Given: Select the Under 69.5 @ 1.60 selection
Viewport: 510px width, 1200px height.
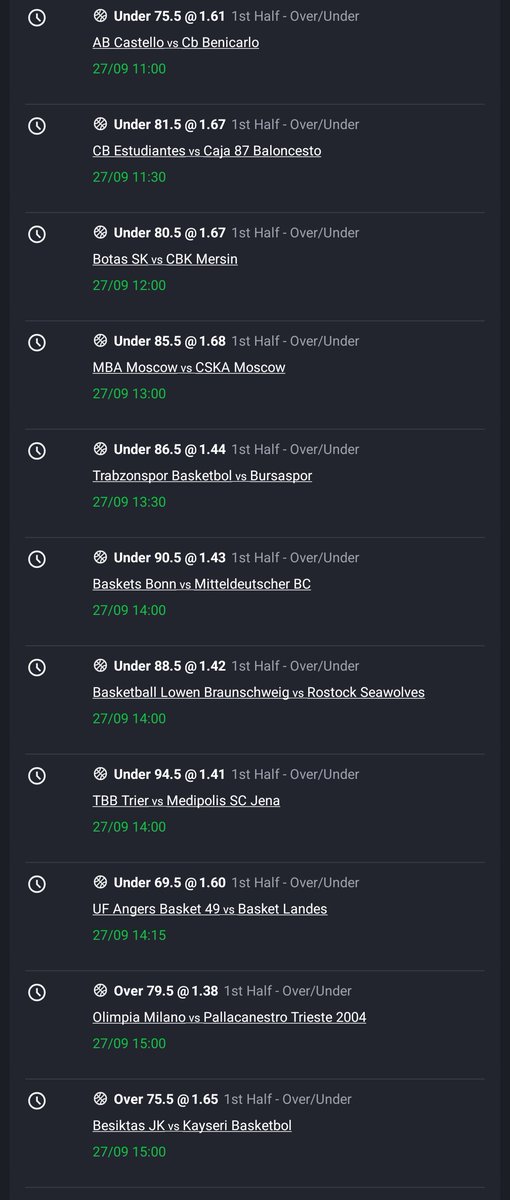Looking at the screenshot, I should (x=170, y=882).
